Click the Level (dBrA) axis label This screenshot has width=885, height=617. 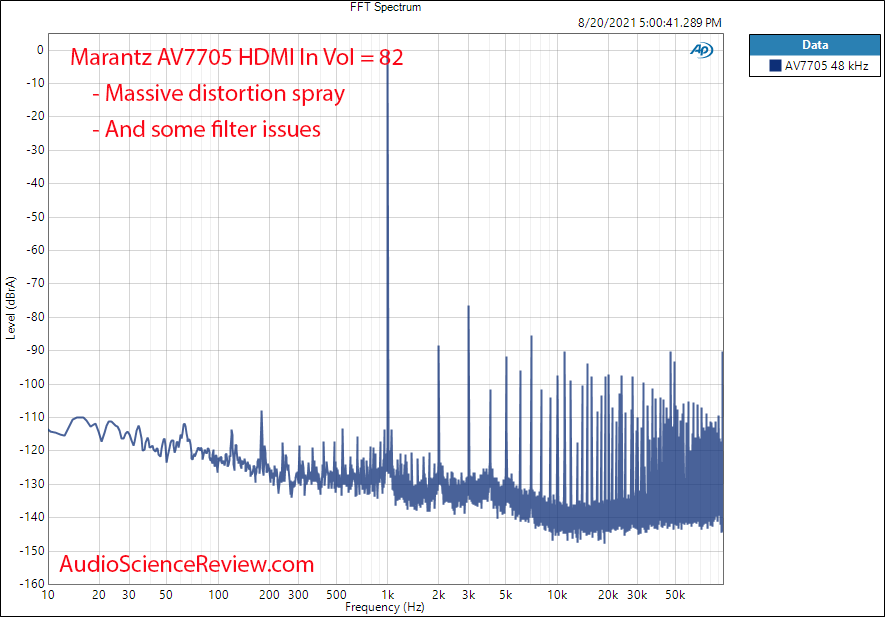point(11,308)
